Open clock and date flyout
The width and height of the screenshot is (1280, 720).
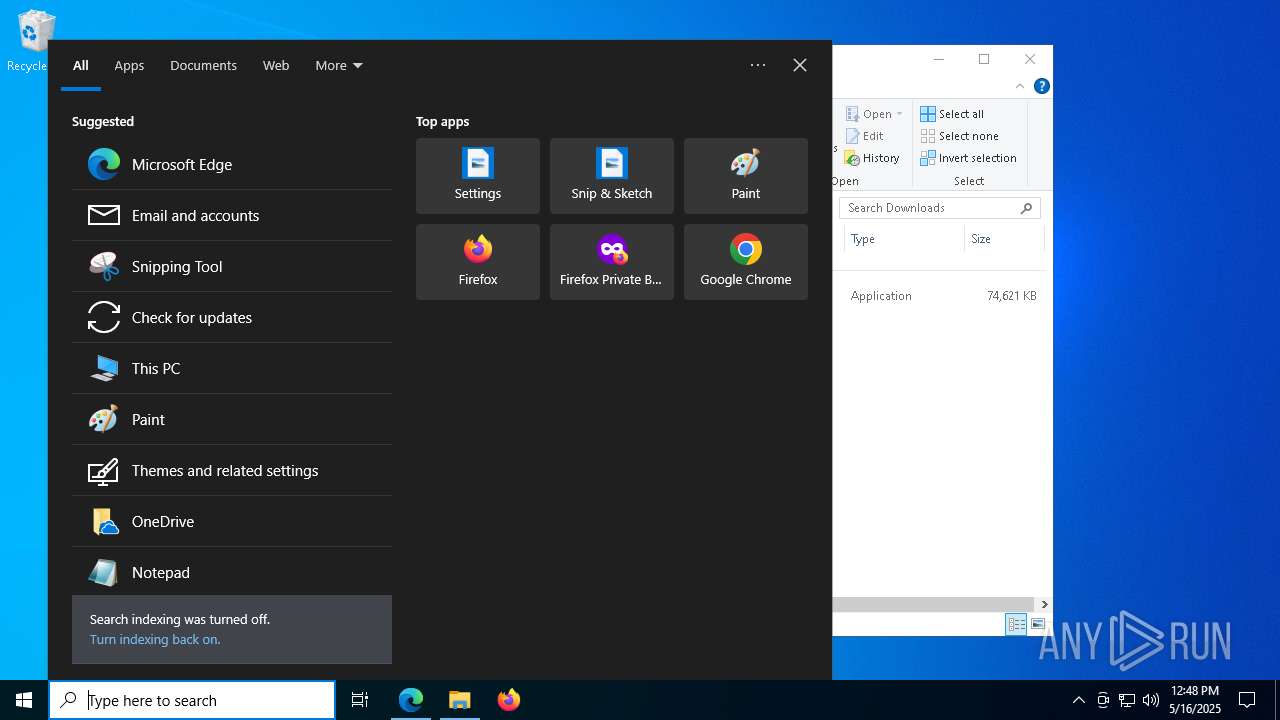tap(1194, 700)
